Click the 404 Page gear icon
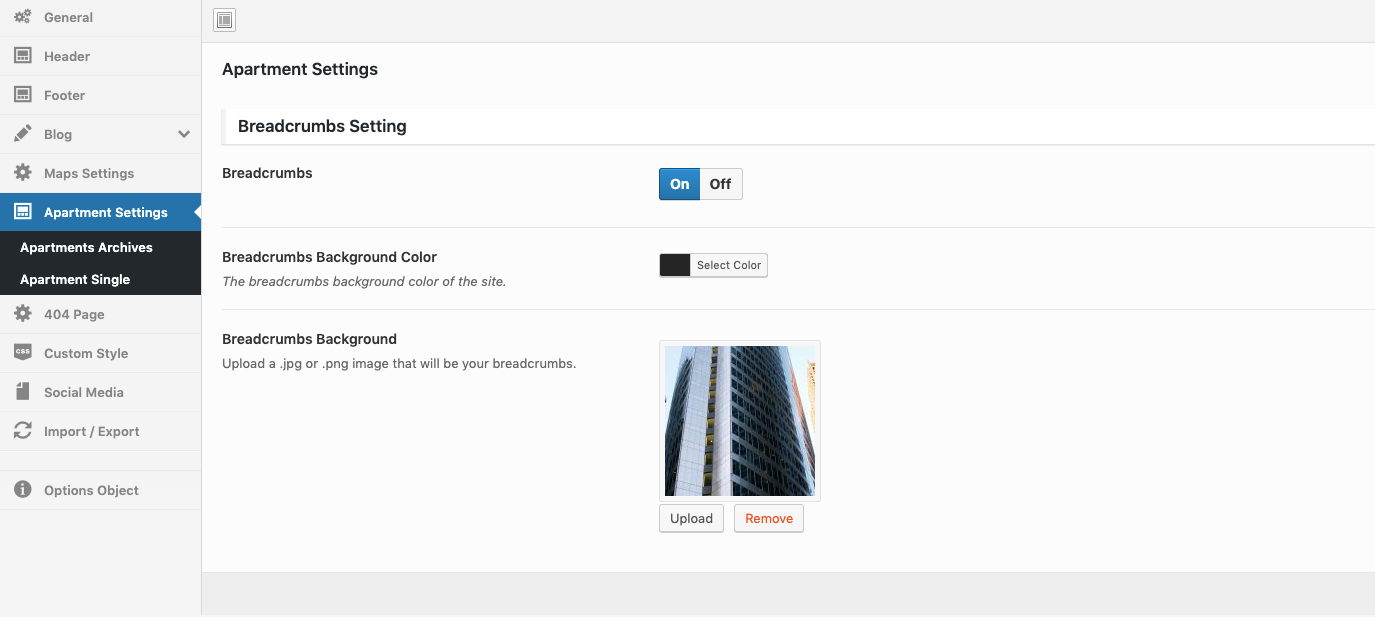The image size is (1375, 617). point(22,314)
